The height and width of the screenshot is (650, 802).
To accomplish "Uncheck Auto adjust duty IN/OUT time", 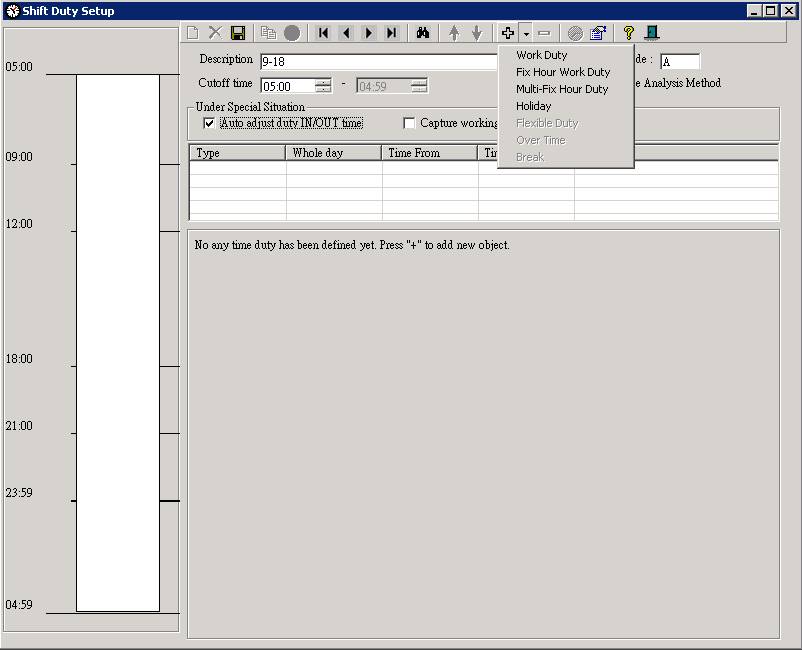I will (x=209, y=123).
